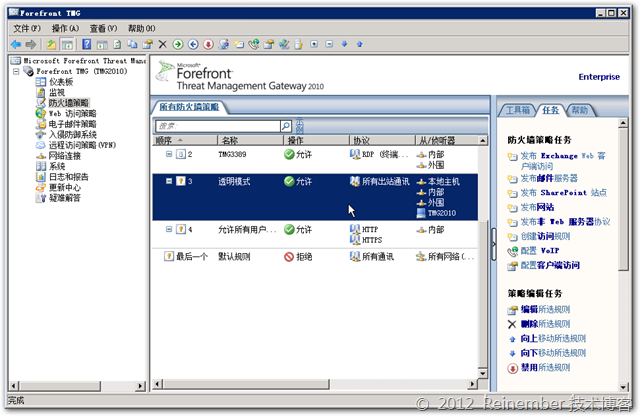640x416 pixels.
Task: Click 编辑所选规则 link
Action: pyautogui.click(x=545, y=309)
